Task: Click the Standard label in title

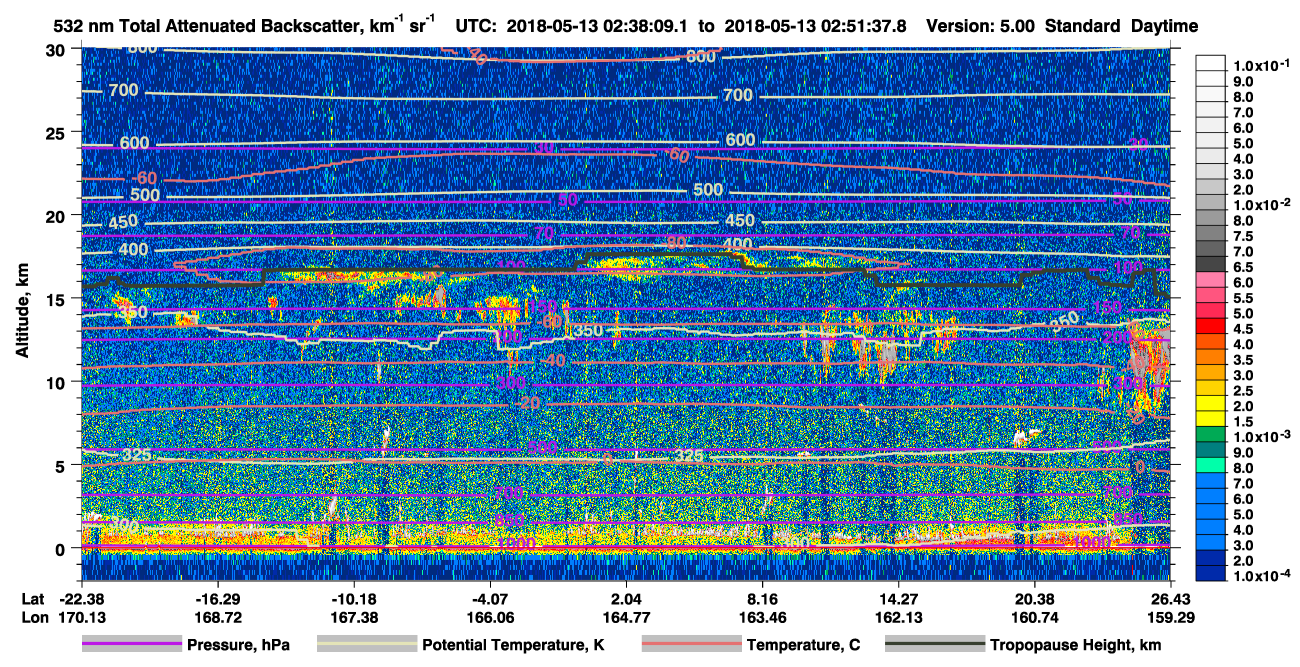Action: click(1083, 27)
